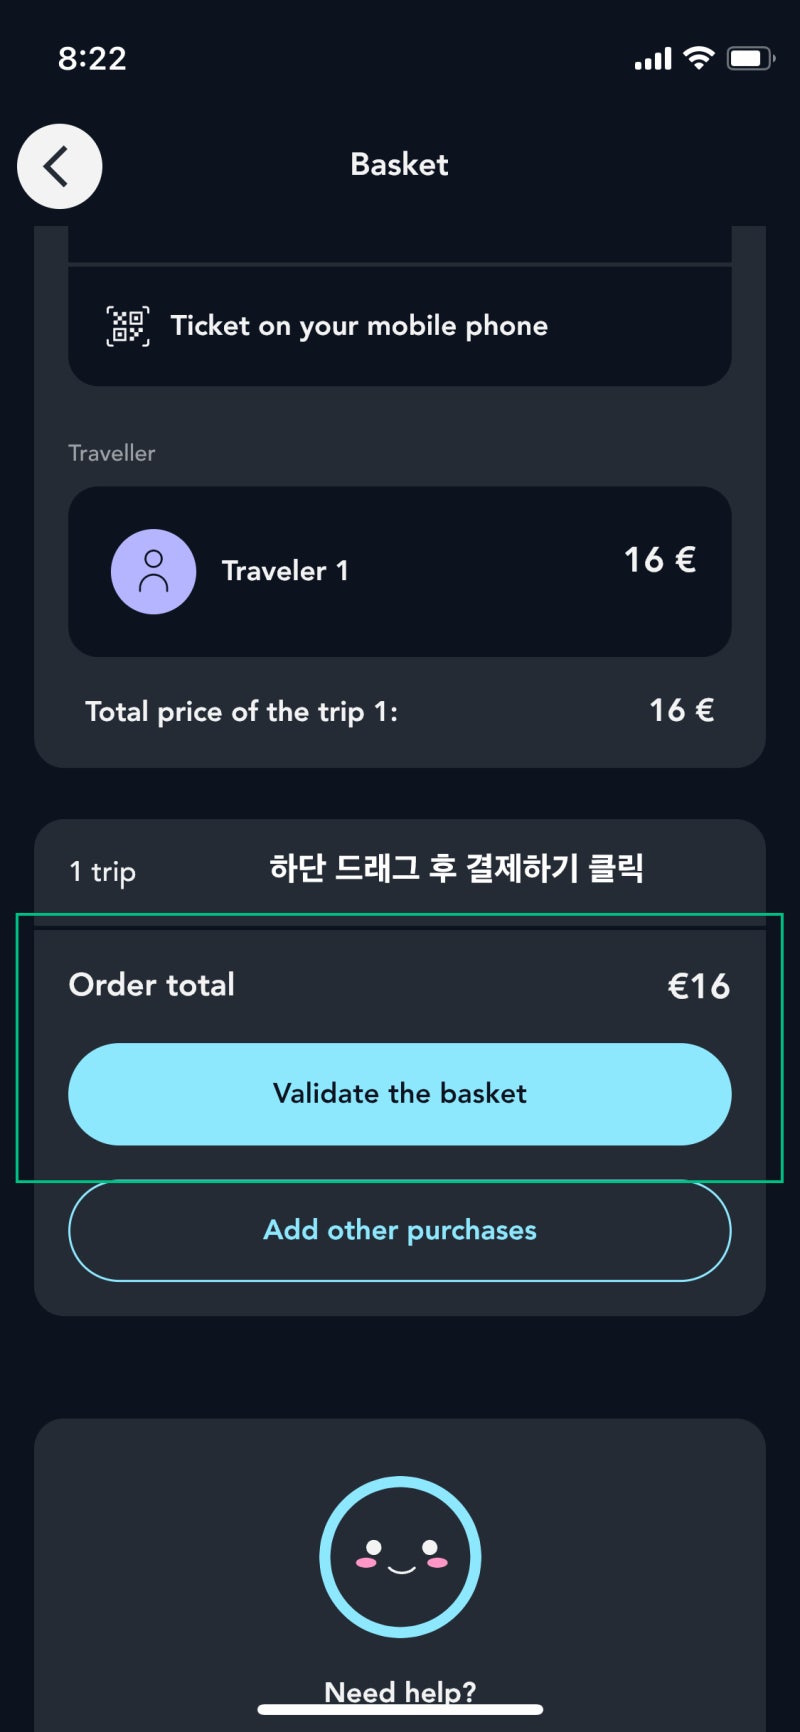
Task: Tap the smiling help face icon
Action: point(400,1557)
